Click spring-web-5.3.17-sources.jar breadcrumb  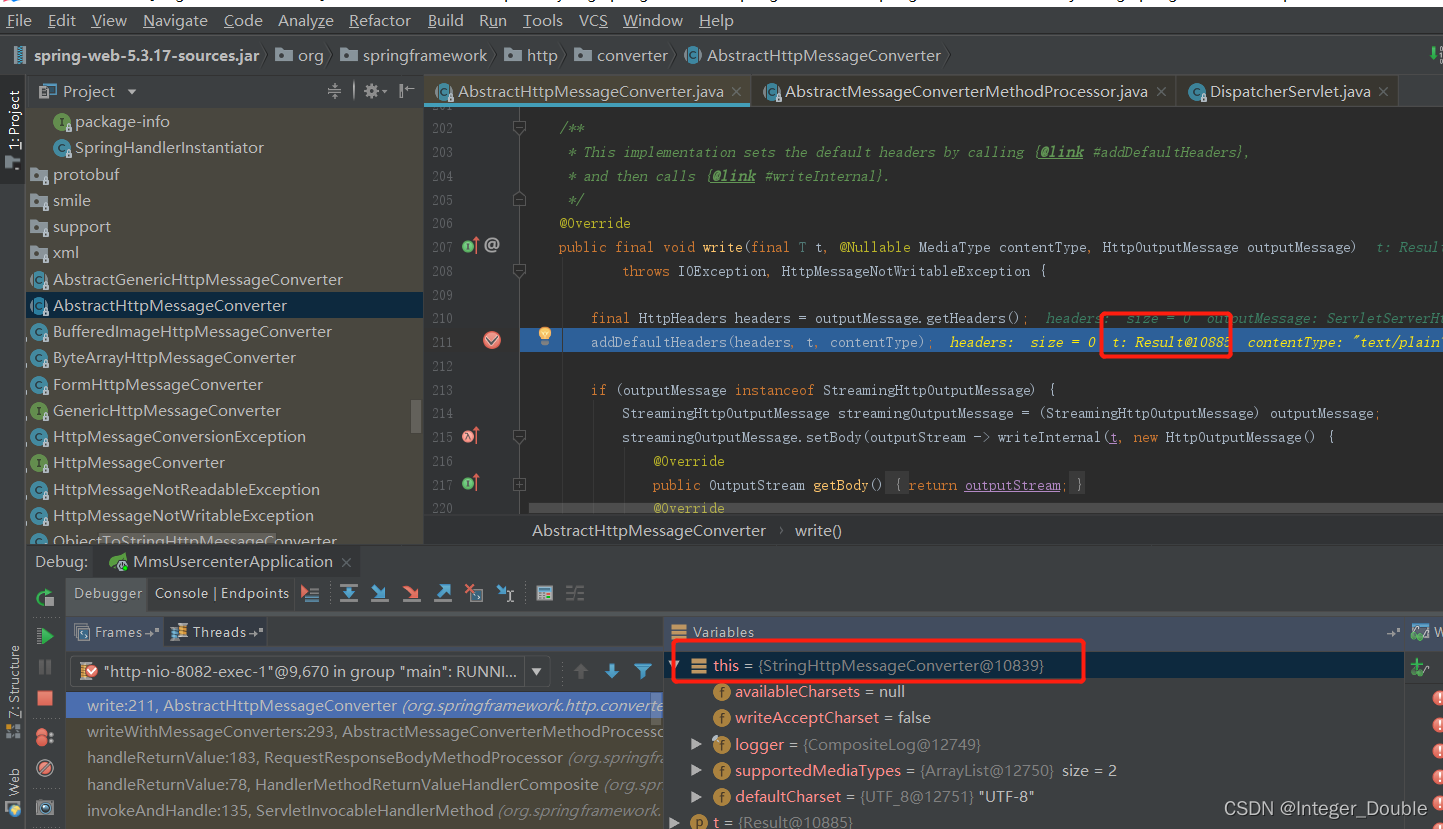tap(136, 56)
